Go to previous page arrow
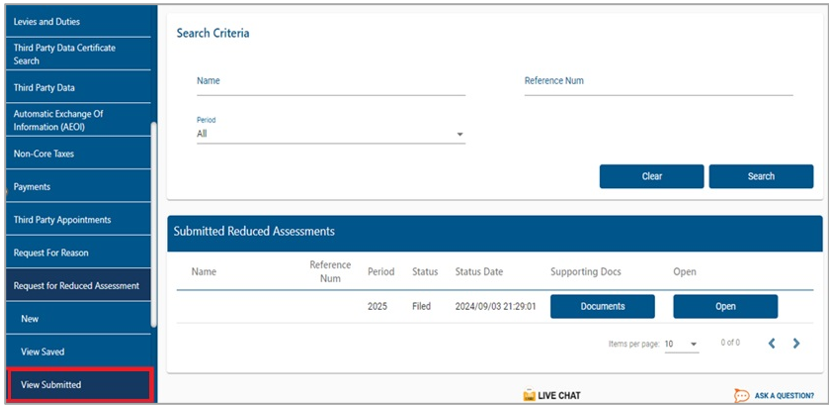The width and height of the screenshot is (832, 407). (772, 343)
